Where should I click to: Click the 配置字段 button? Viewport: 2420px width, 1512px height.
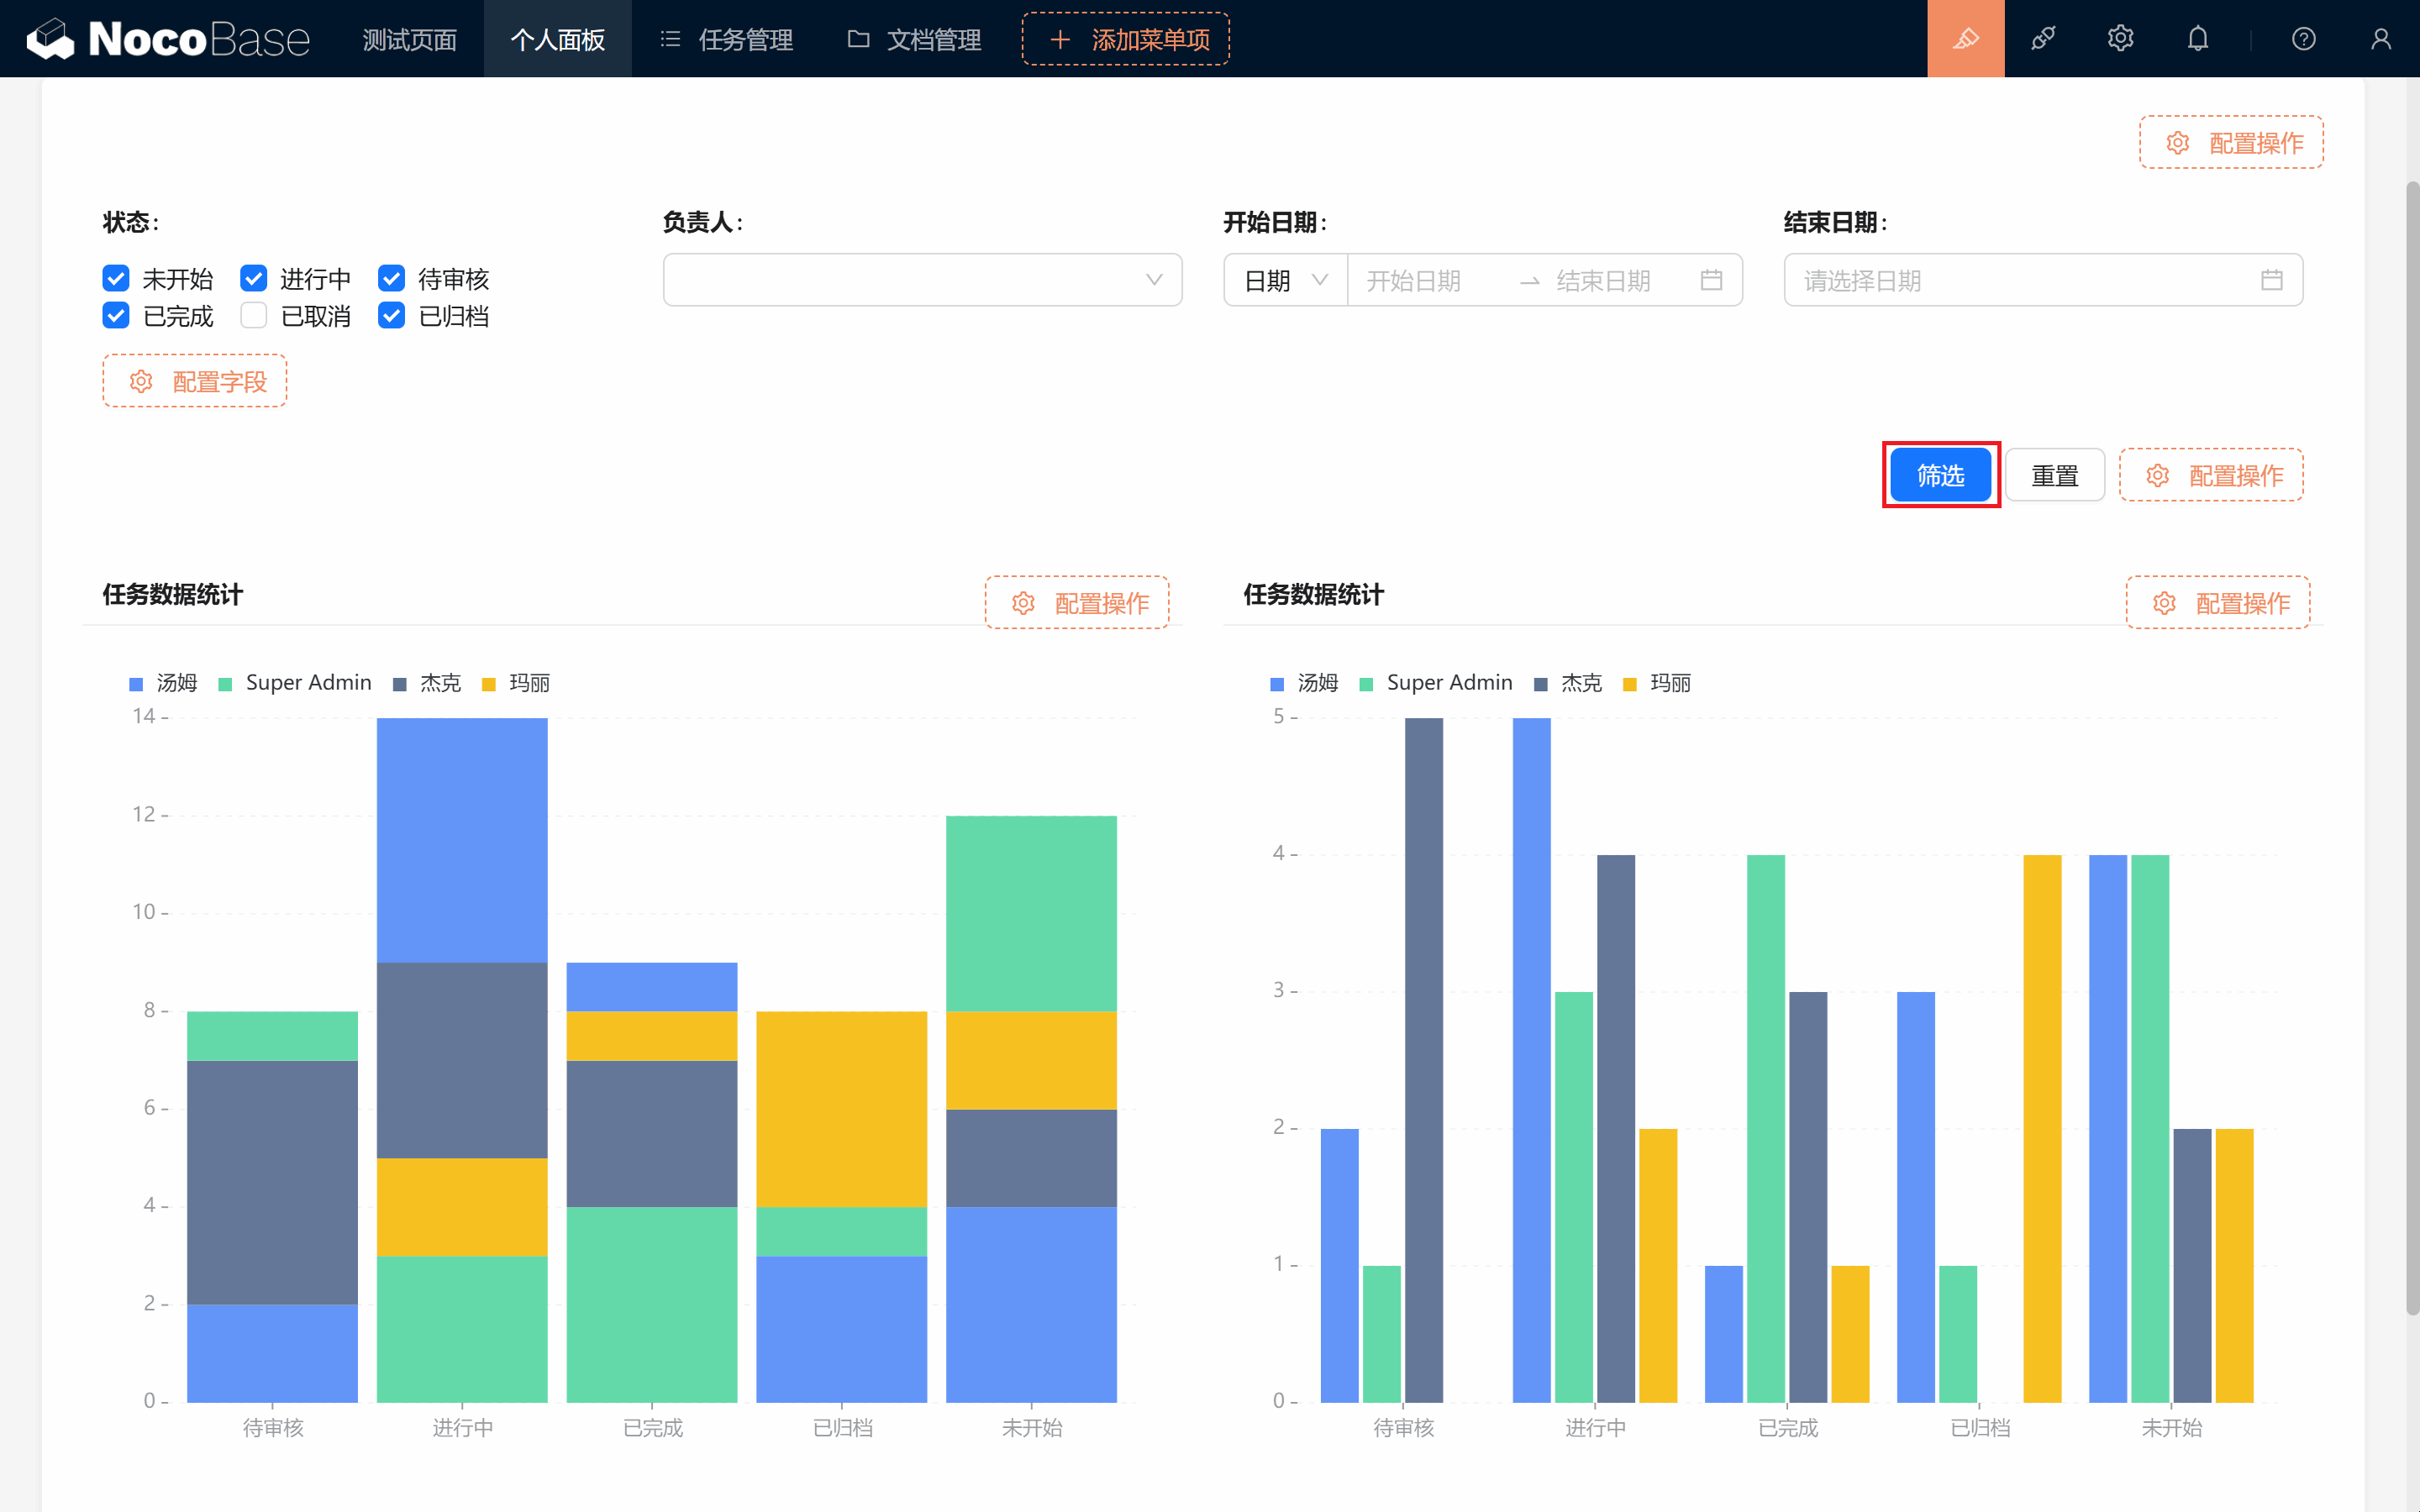pos(195,381)
